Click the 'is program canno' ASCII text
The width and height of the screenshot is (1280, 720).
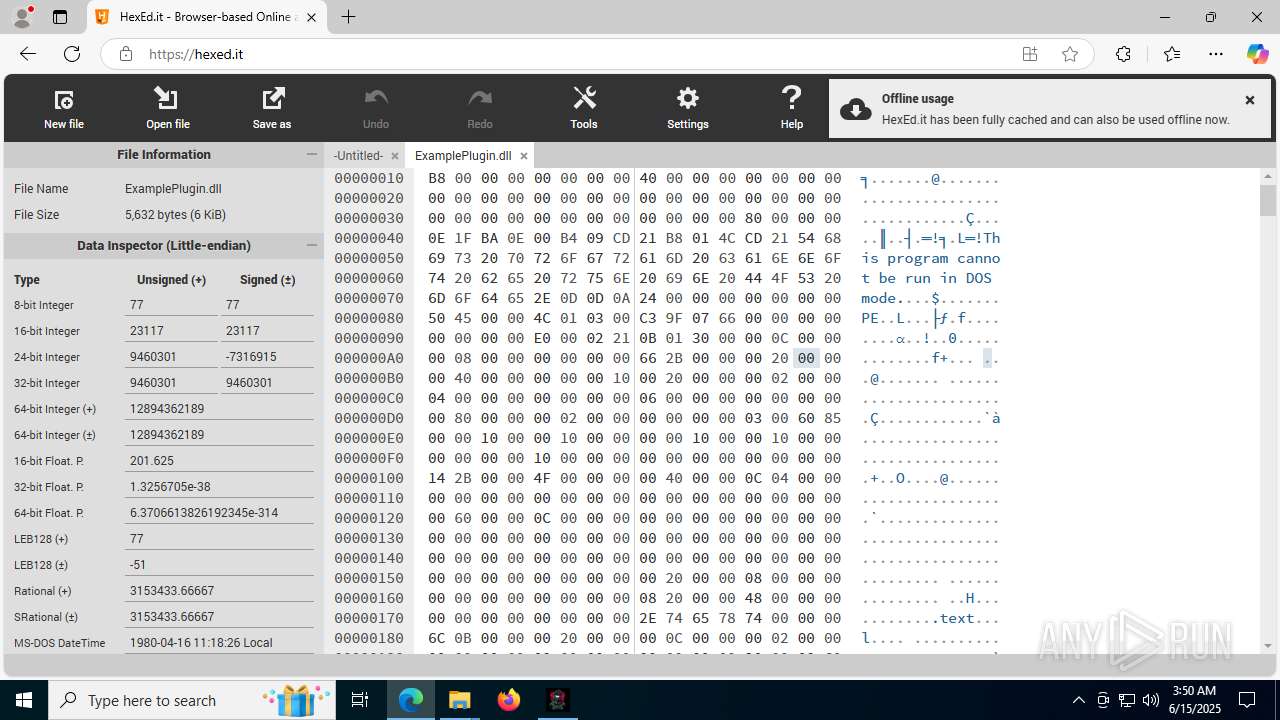click(931, 258)
